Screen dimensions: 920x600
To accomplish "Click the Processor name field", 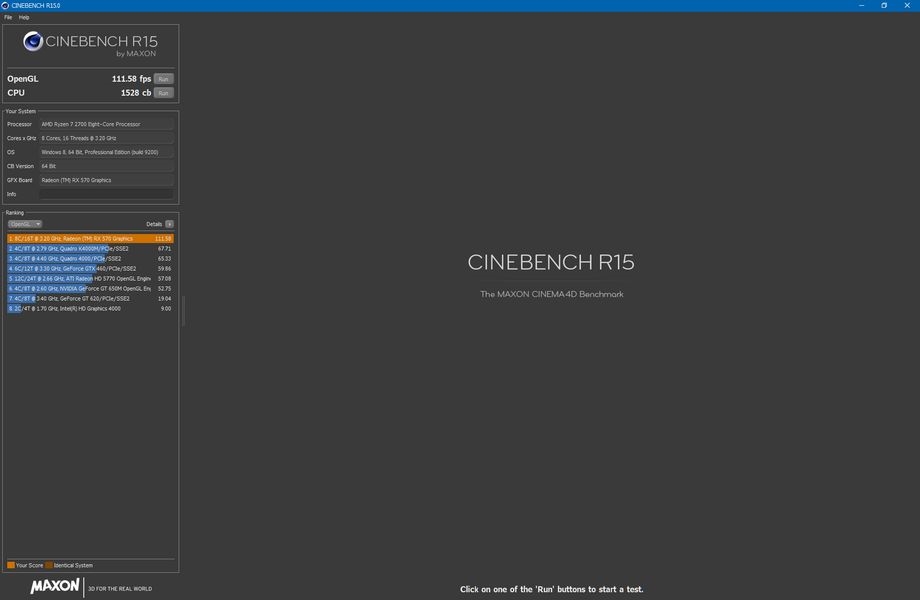I will 106,124.
